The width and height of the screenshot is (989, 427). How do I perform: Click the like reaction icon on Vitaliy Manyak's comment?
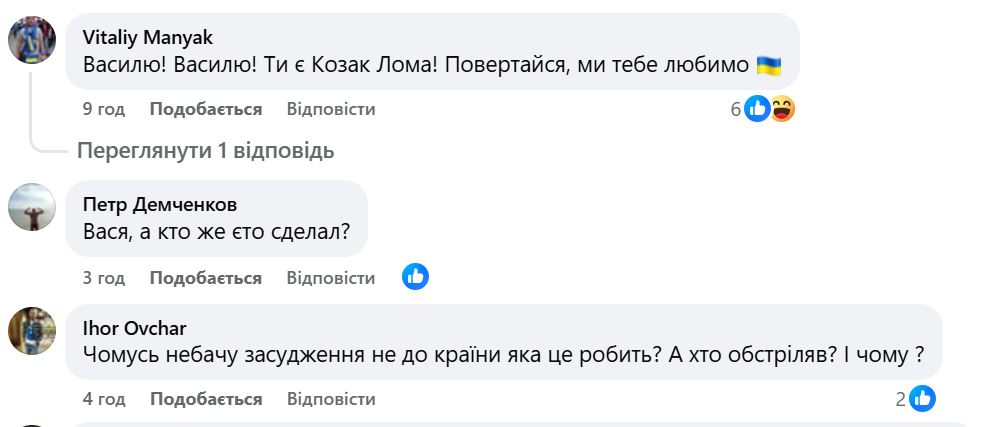pos(757,109)
